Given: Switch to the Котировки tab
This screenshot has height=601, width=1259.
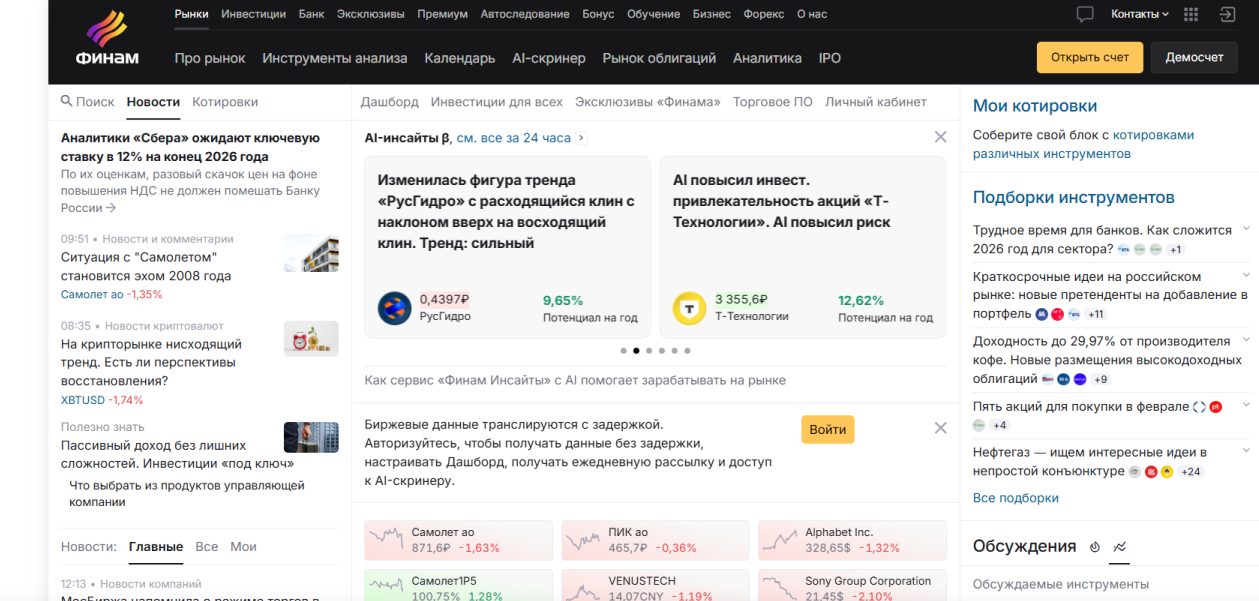Looking at the screenshot, I should pos(225,102).
